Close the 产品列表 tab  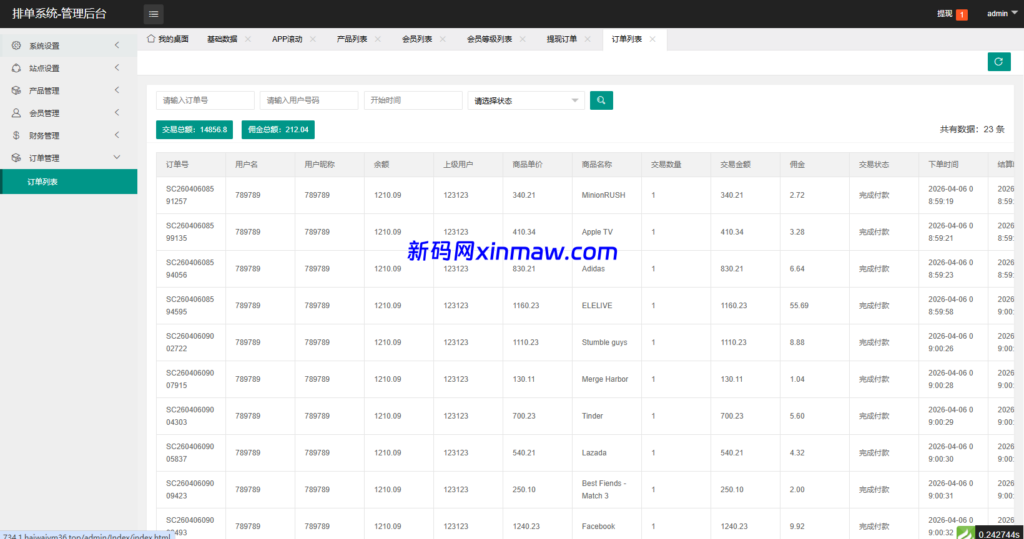(x=377, y=39)
